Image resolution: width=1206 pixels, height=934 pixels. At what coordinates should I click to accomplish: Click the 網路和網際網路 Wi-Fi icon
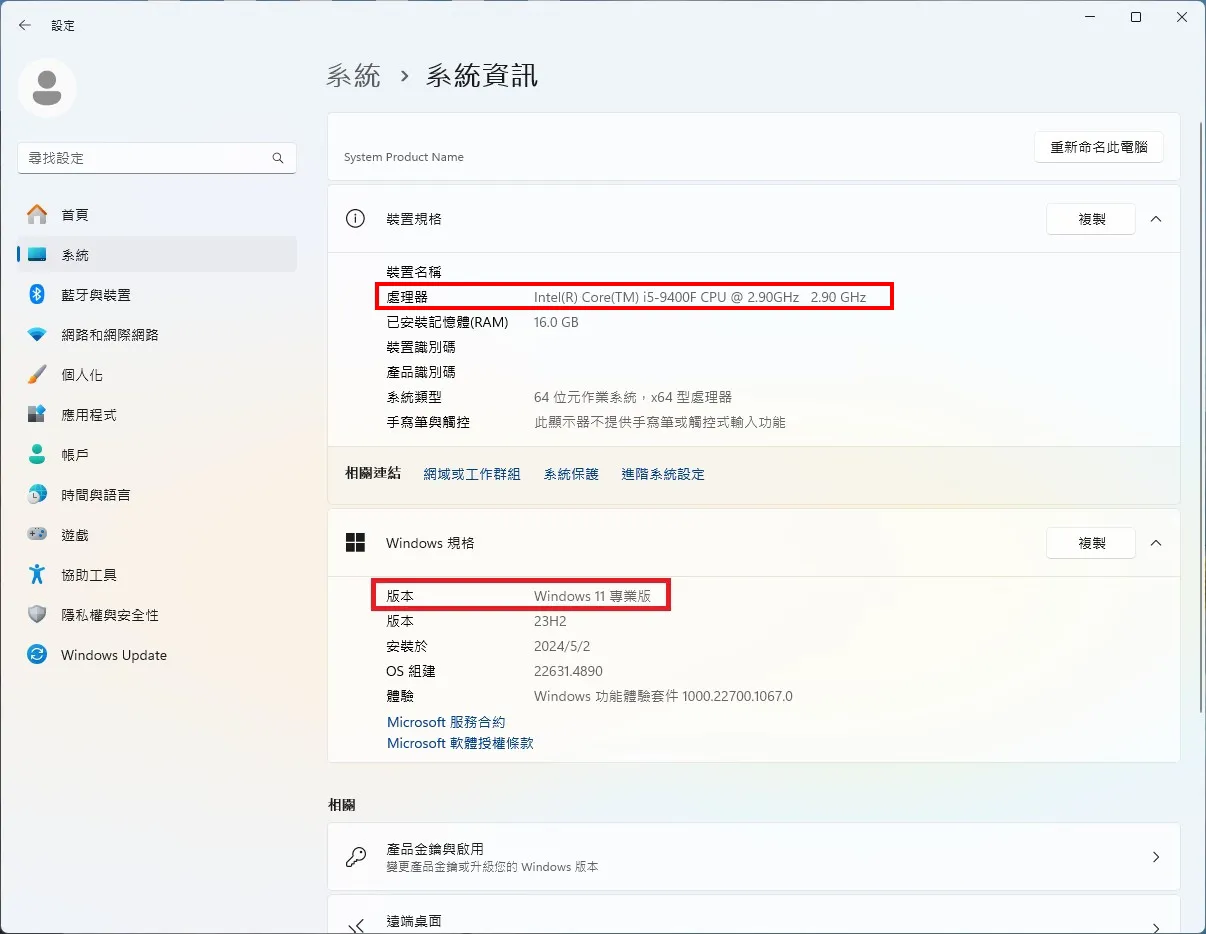coord(37,335)
